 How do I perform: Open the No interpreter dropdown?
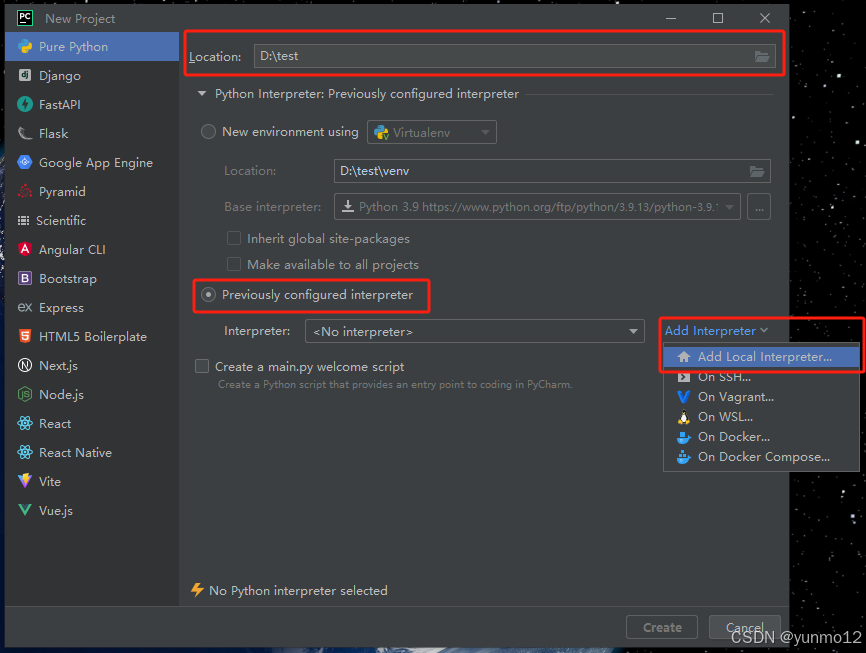(x=475, y=331)
